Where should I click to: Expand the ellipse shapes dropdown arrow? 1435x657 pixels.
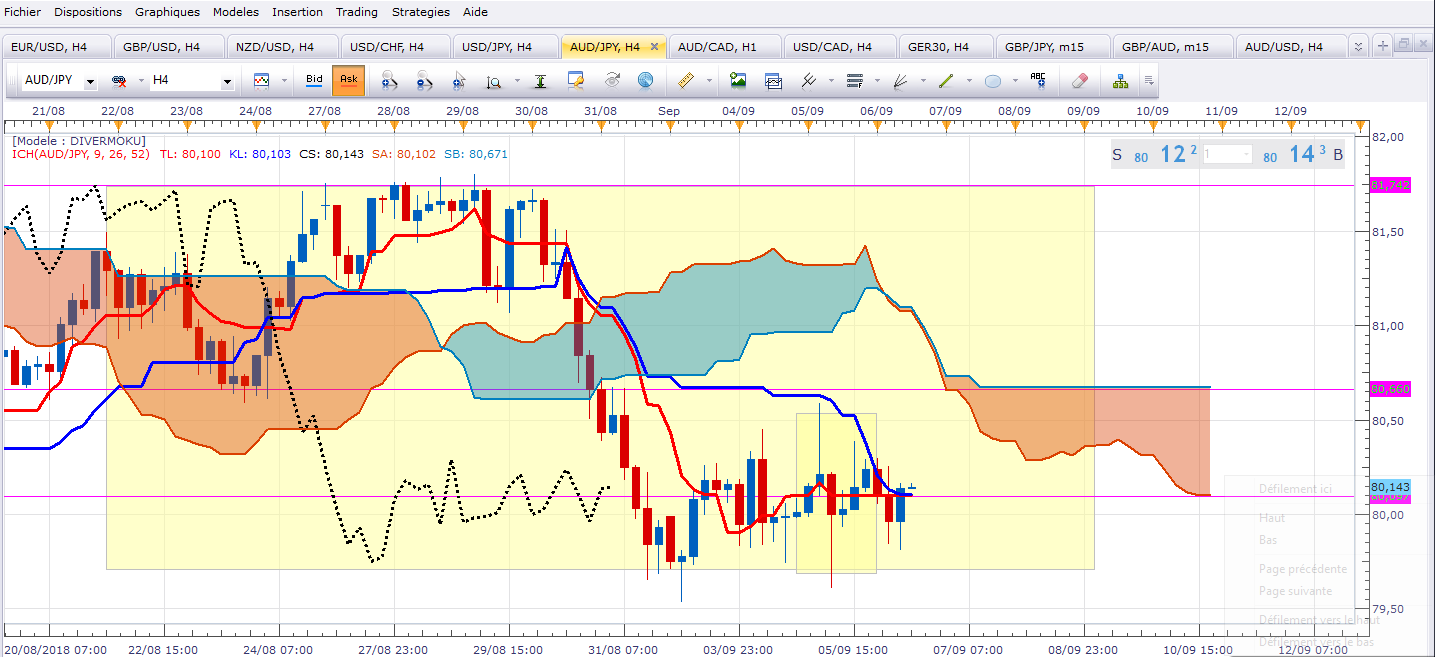tap(1015, 81)
